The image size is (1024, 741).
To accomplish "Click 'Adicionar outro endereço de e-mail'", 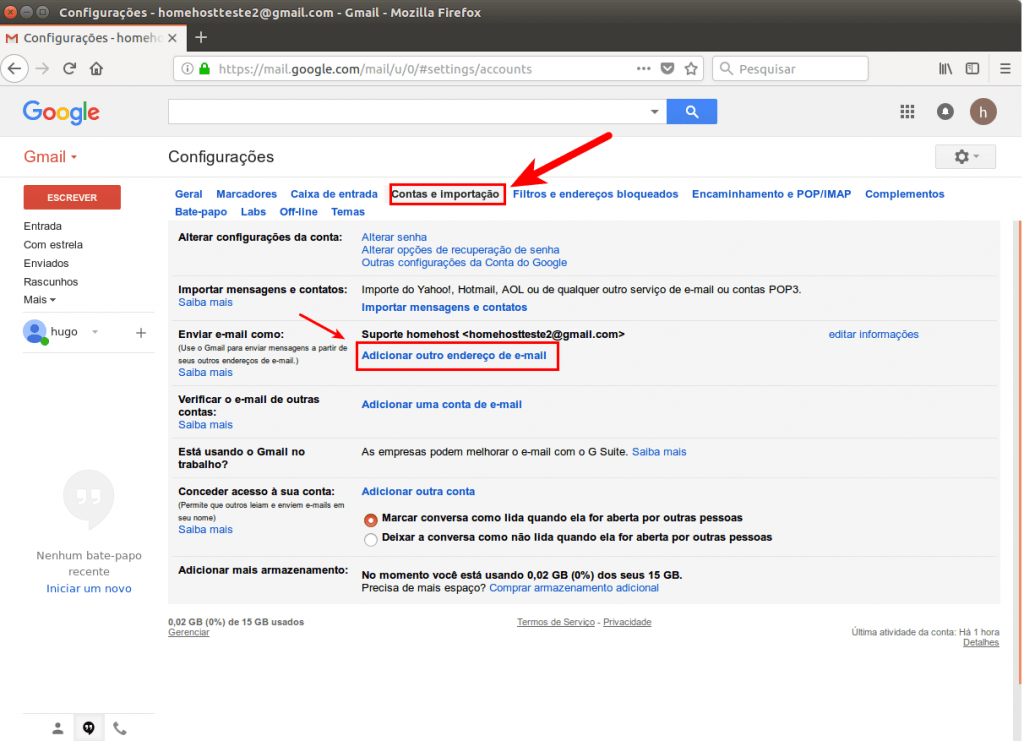I will (x=457, y=356).
